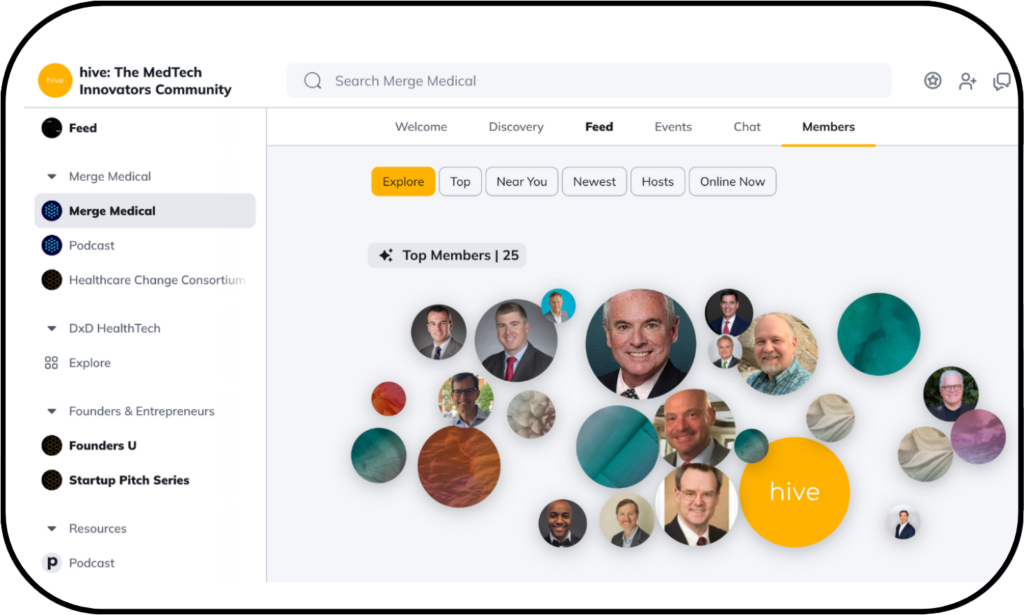Click the Search Merge Medical field

(589, 80)
